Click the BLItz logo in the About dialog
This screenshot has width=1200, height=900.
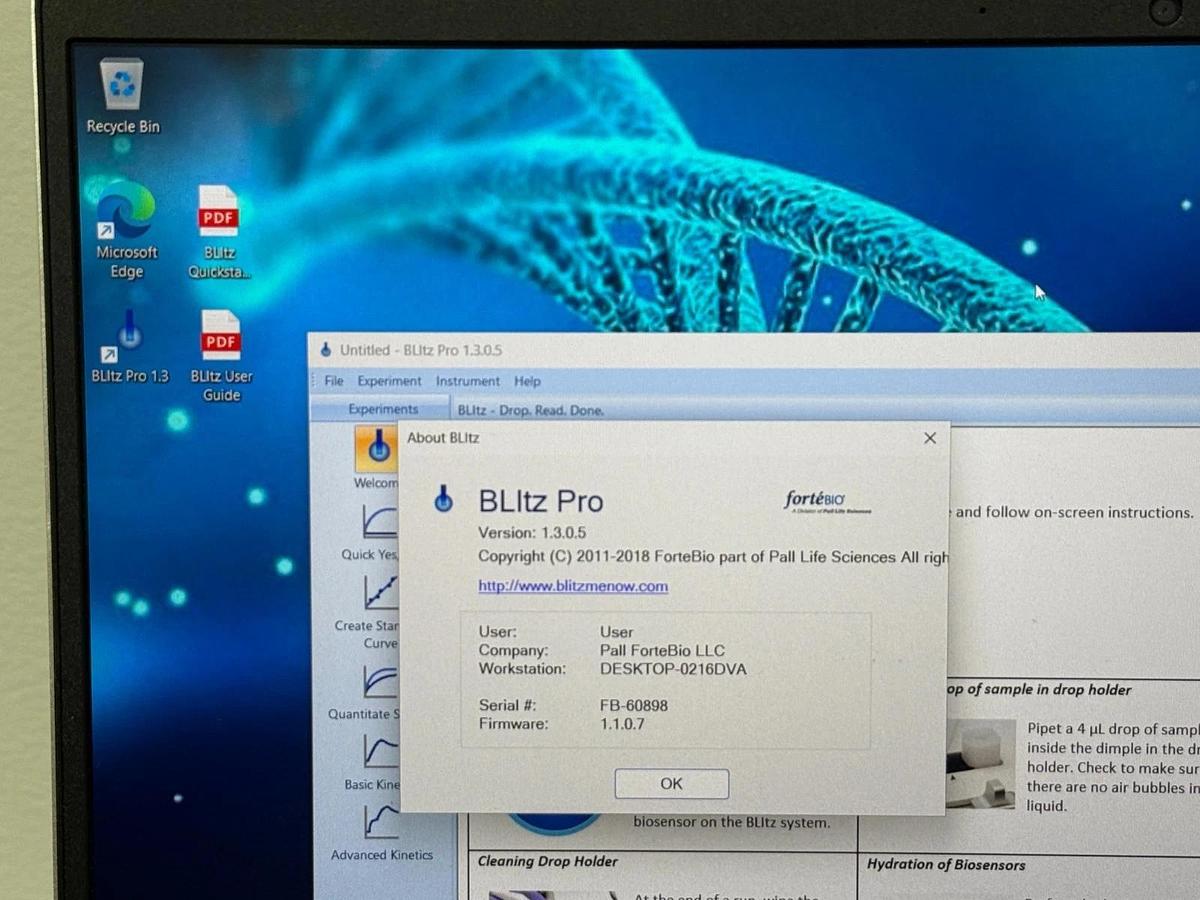[444, 498]
